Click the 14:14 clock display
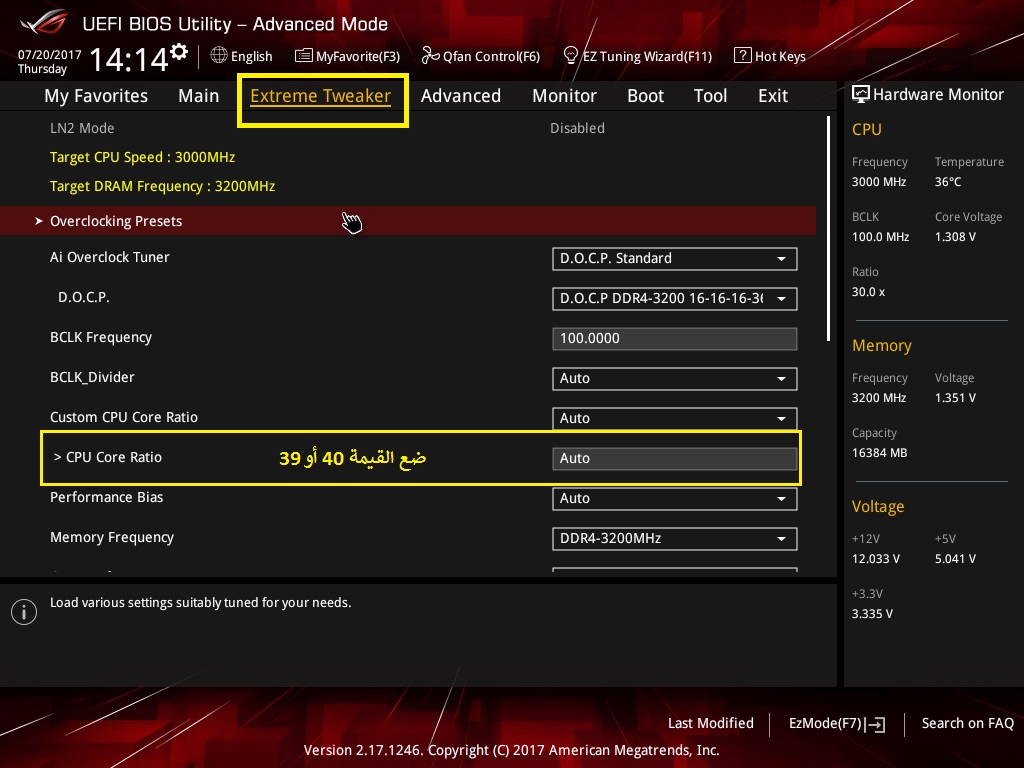 [129, 59]
